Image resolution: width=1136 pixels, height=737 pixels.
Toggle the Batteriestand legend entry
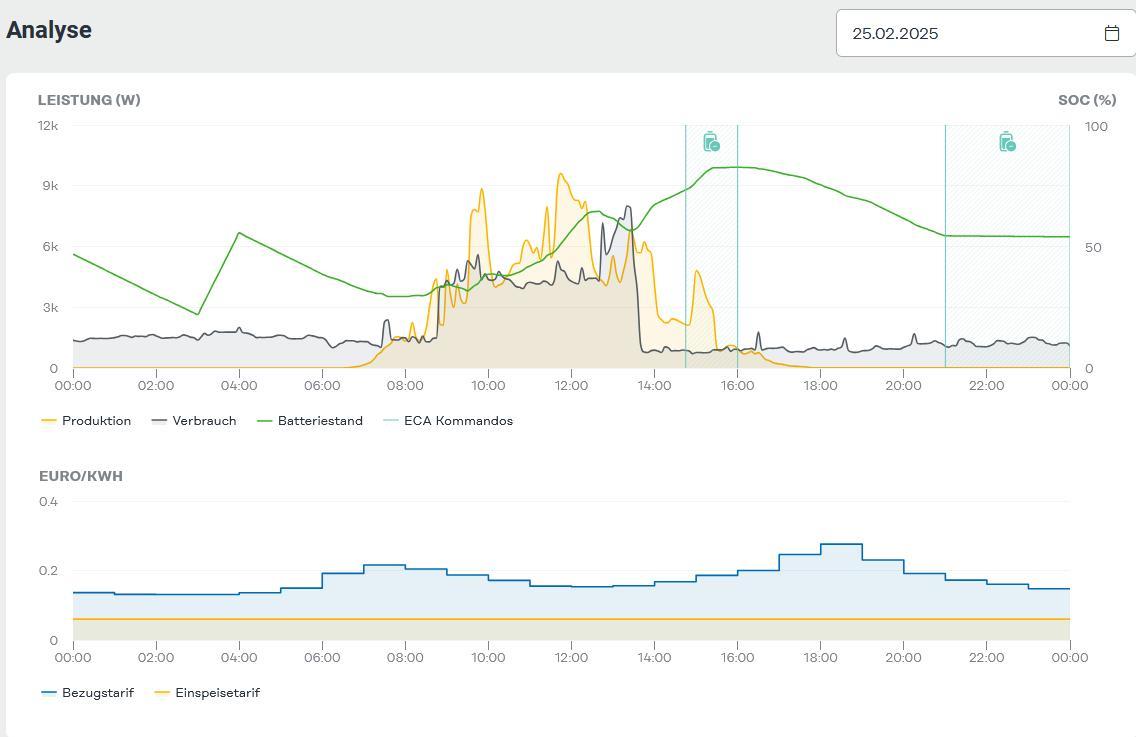[x=320, y=421]
